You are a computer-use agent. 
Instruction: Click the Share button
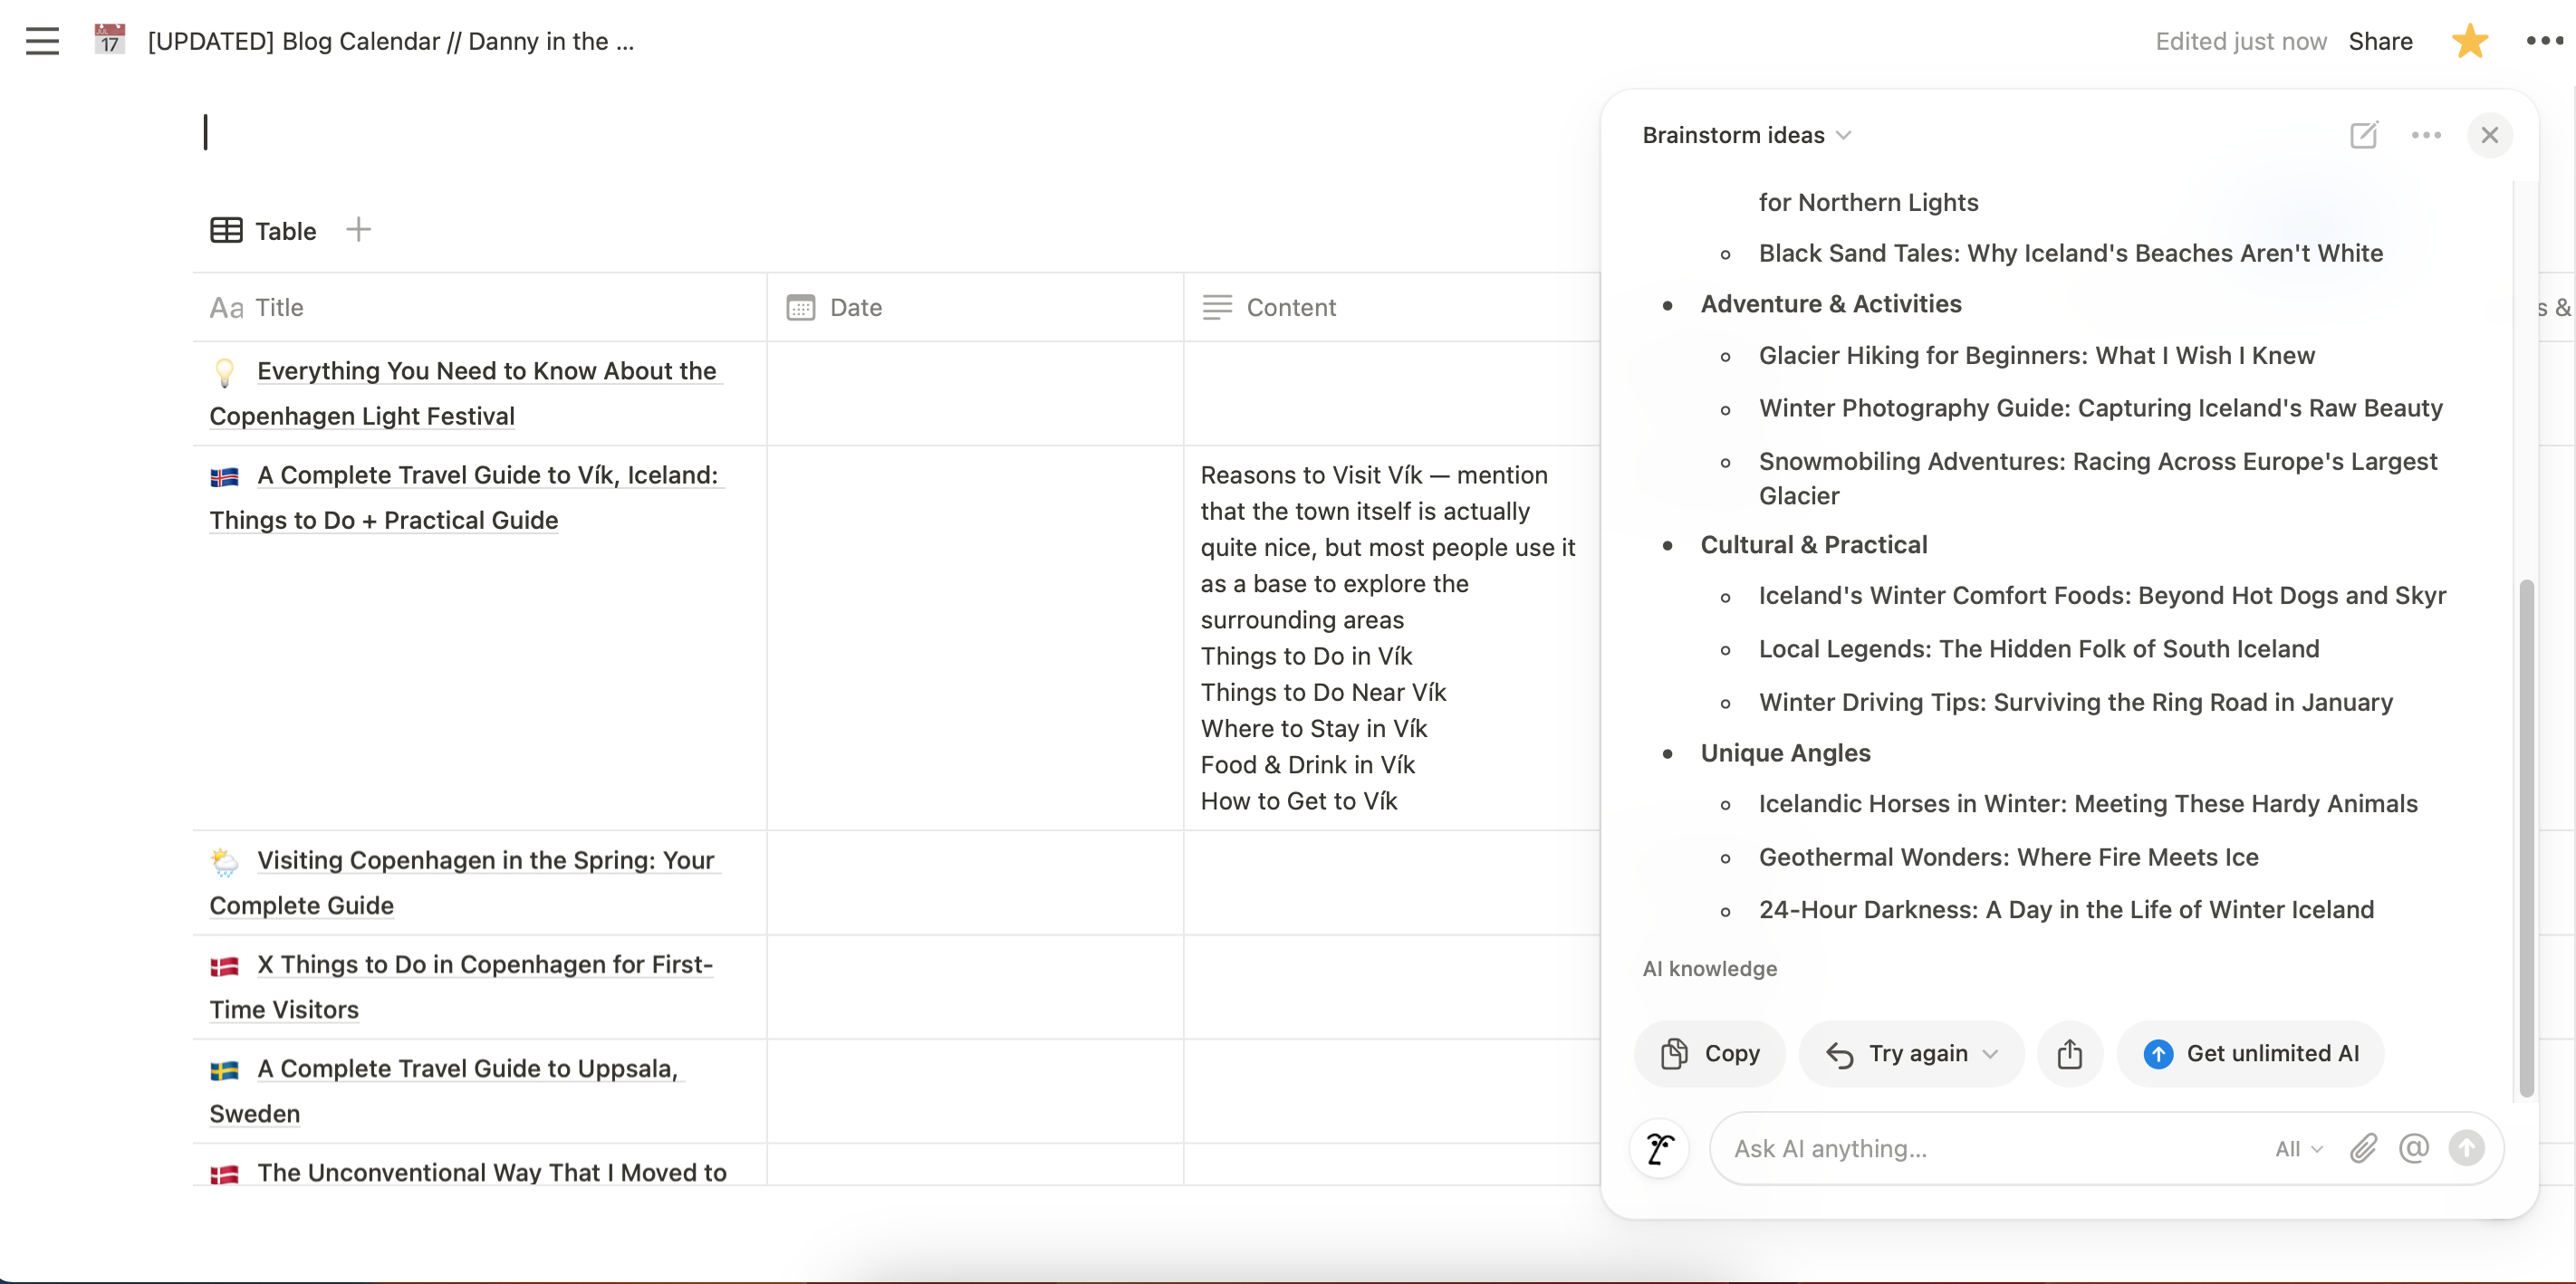2380,40
